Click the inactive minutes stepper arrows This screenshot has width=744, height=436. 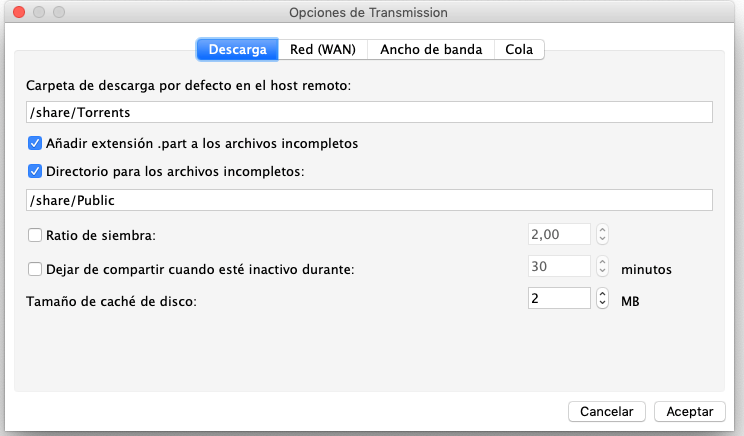click(x=602, y=268)
